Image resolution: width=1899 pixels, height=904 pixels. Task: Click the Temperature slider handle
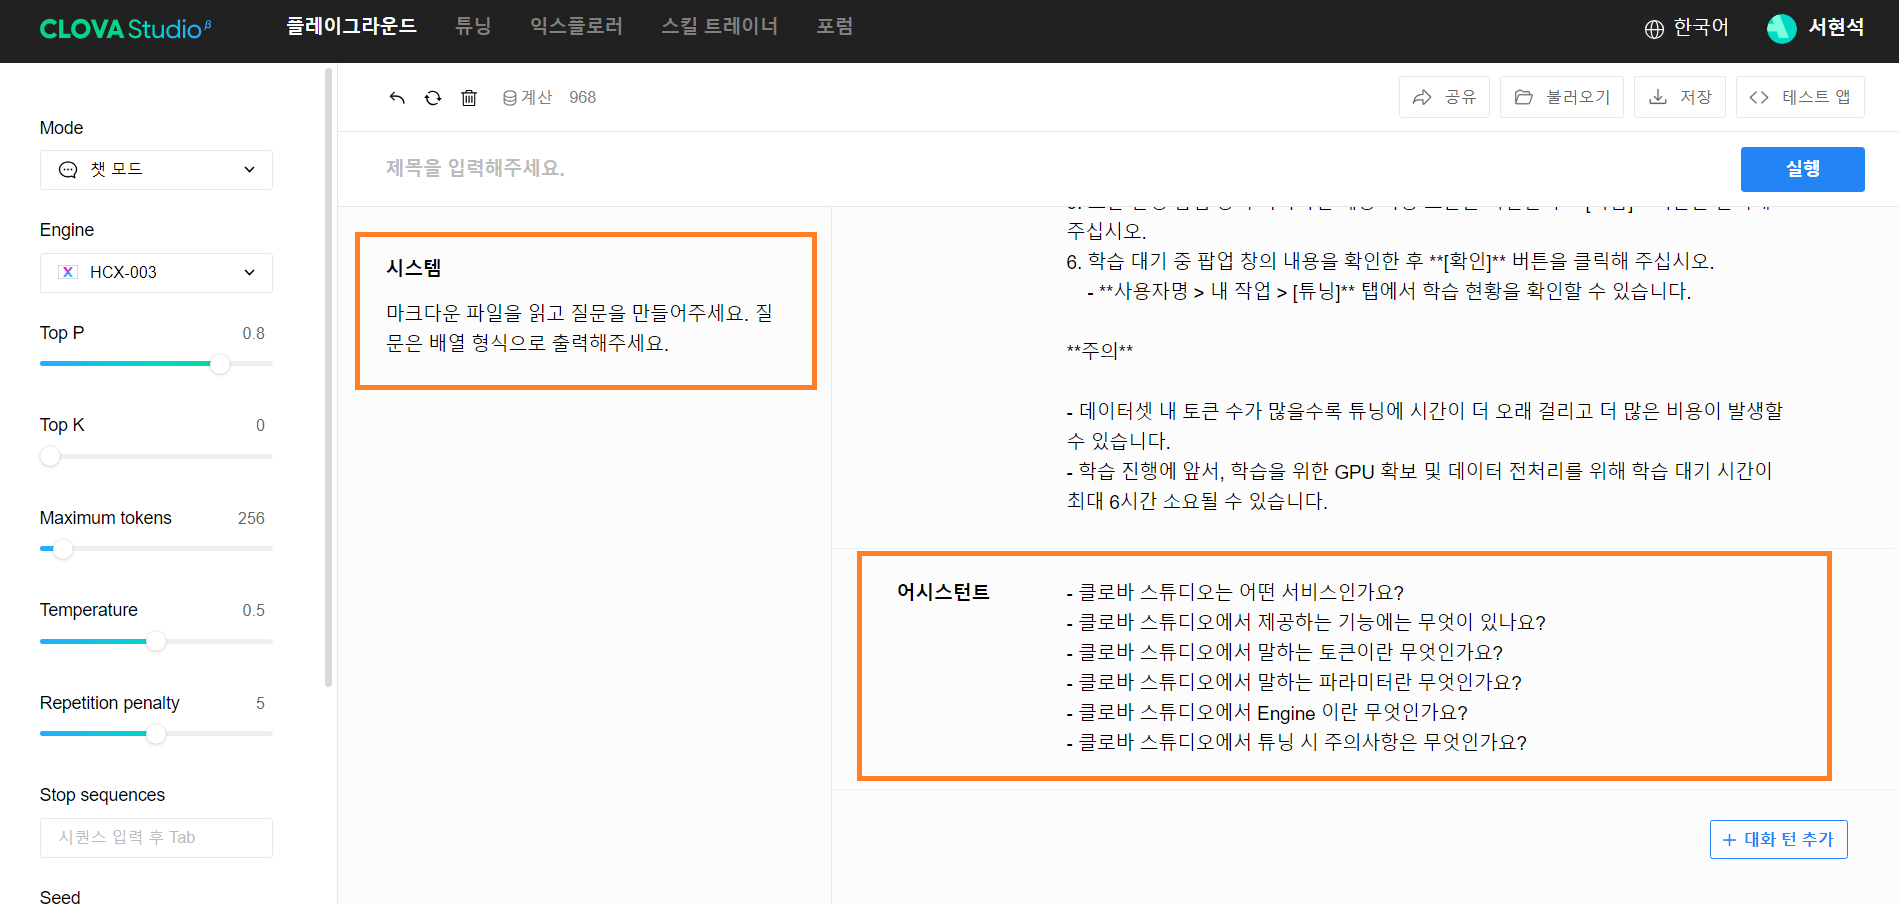pos(156,642)
